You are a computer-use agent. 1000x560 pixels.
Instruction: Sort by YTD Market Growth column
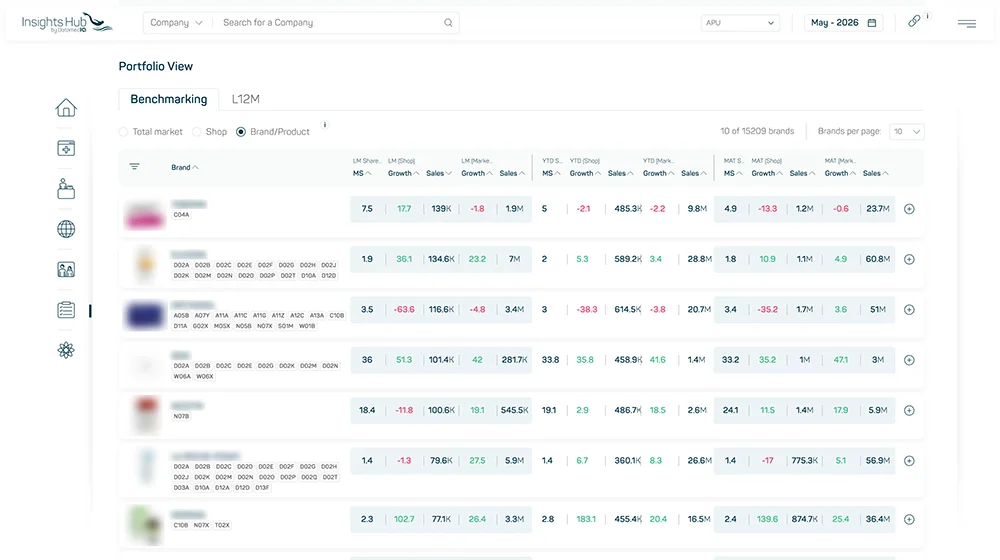(658, 173)
